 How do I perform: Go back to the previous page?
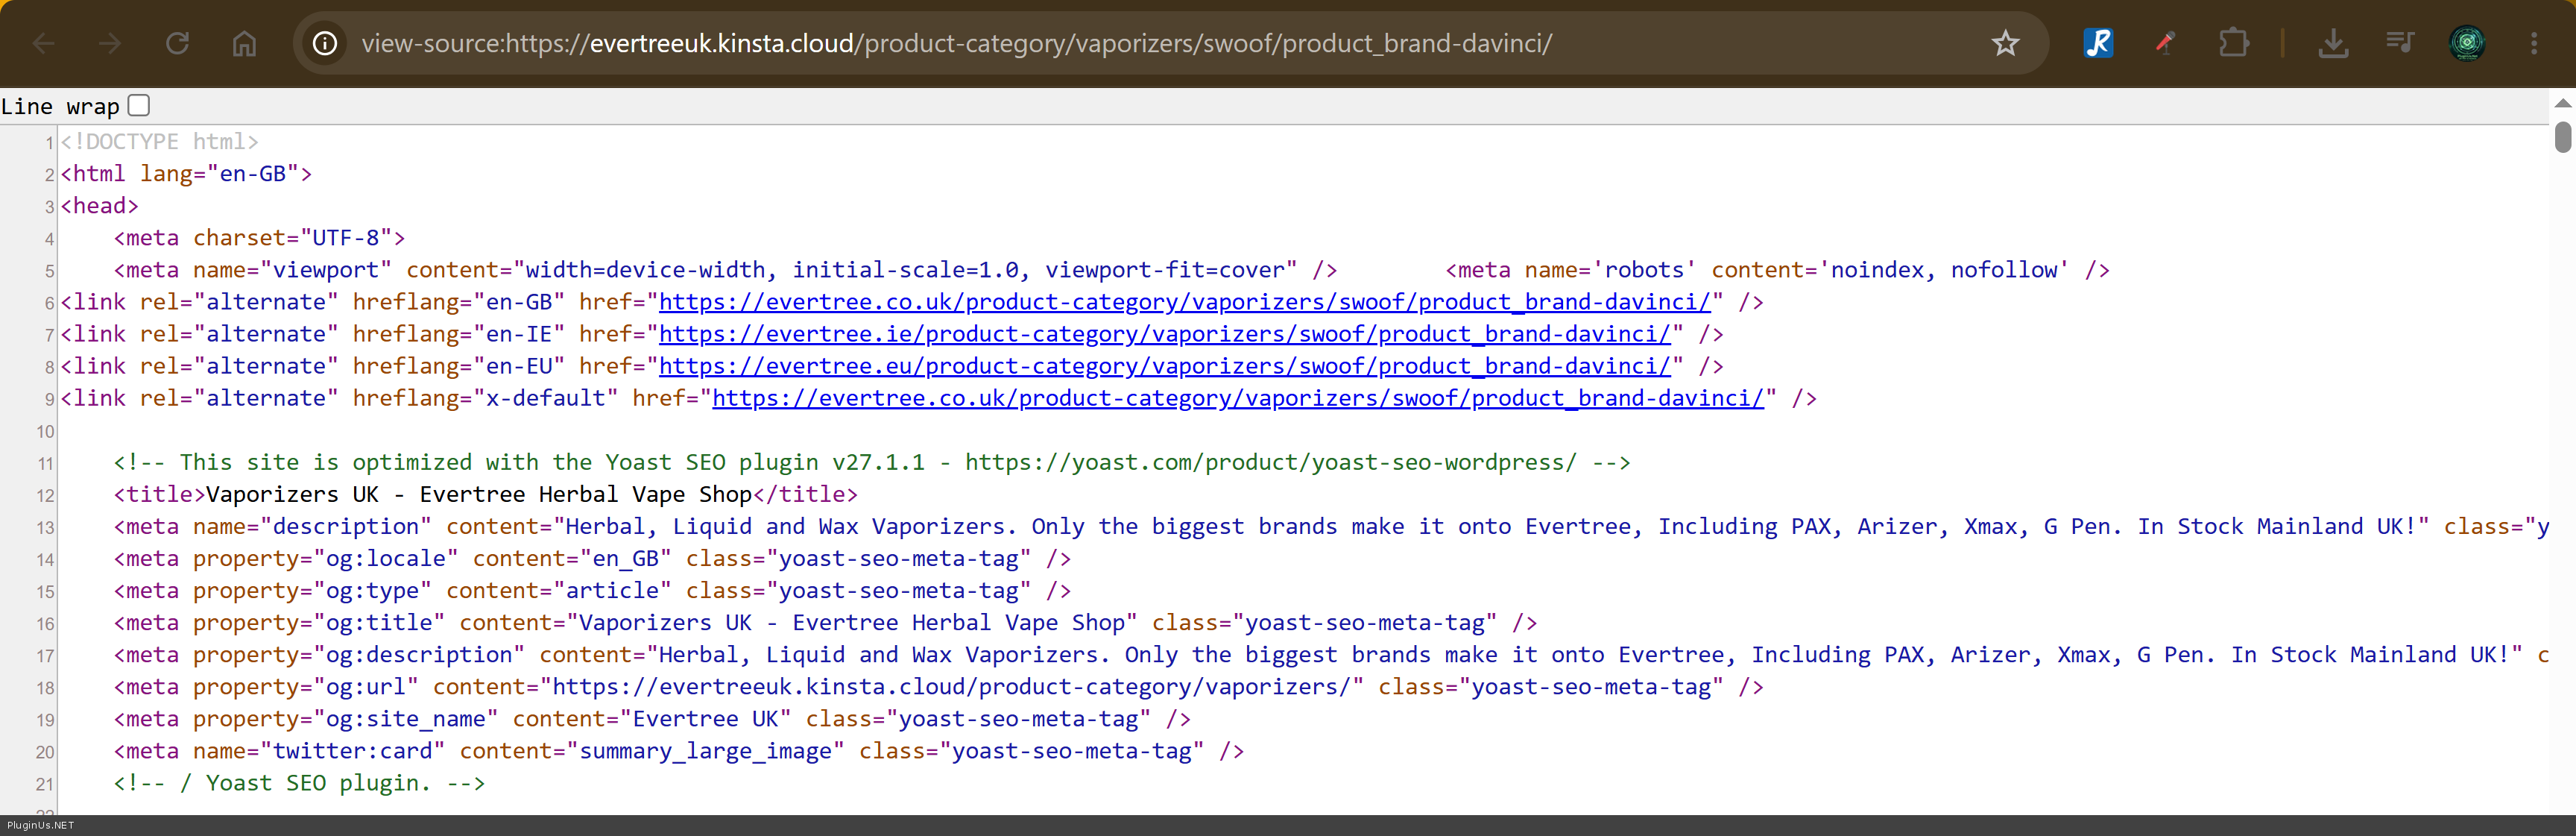point(44,43)
